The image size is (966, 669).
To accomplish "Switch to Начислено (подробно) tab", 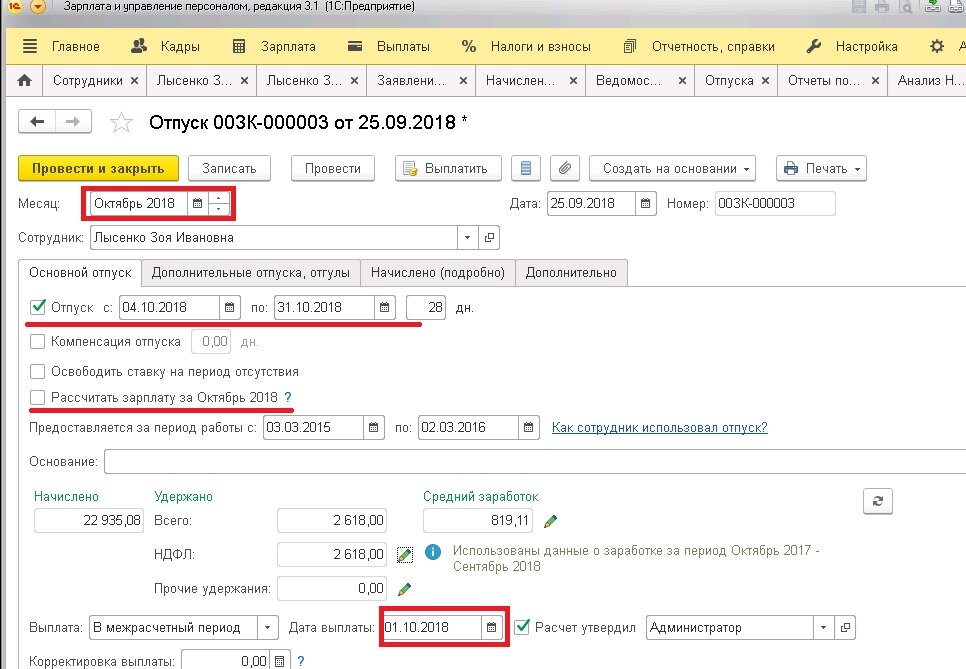I will [x=437, y=273].
